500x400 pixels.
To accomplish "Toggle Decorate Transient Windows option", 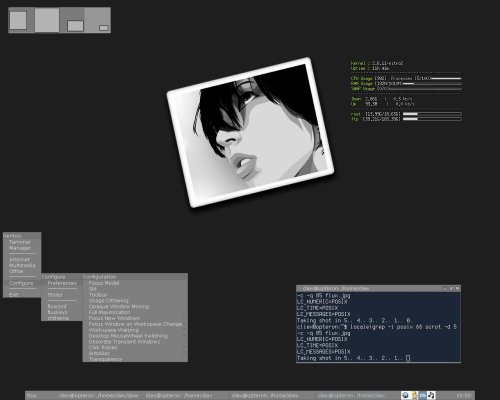I will coord(135,342).
